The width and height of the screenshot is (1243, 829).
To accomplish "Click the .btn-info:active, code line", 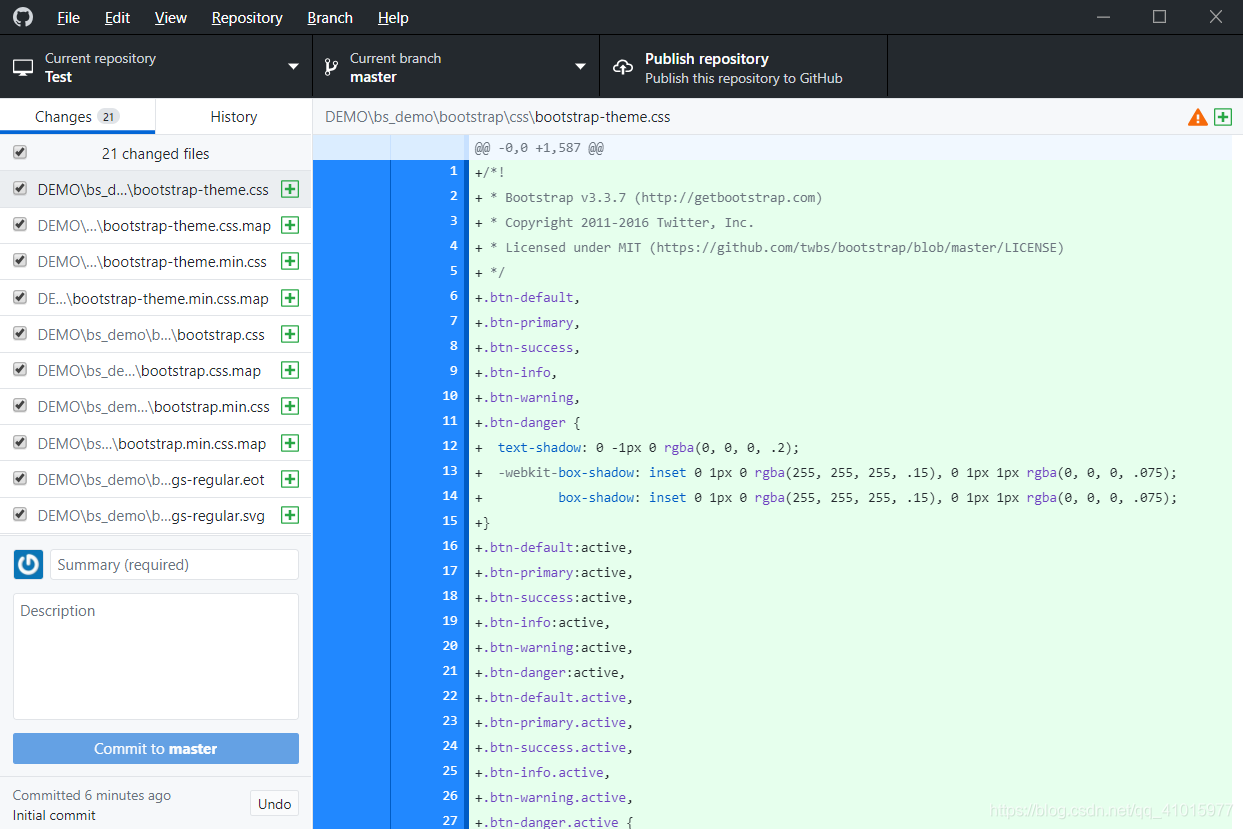I will tap(543, 622).
